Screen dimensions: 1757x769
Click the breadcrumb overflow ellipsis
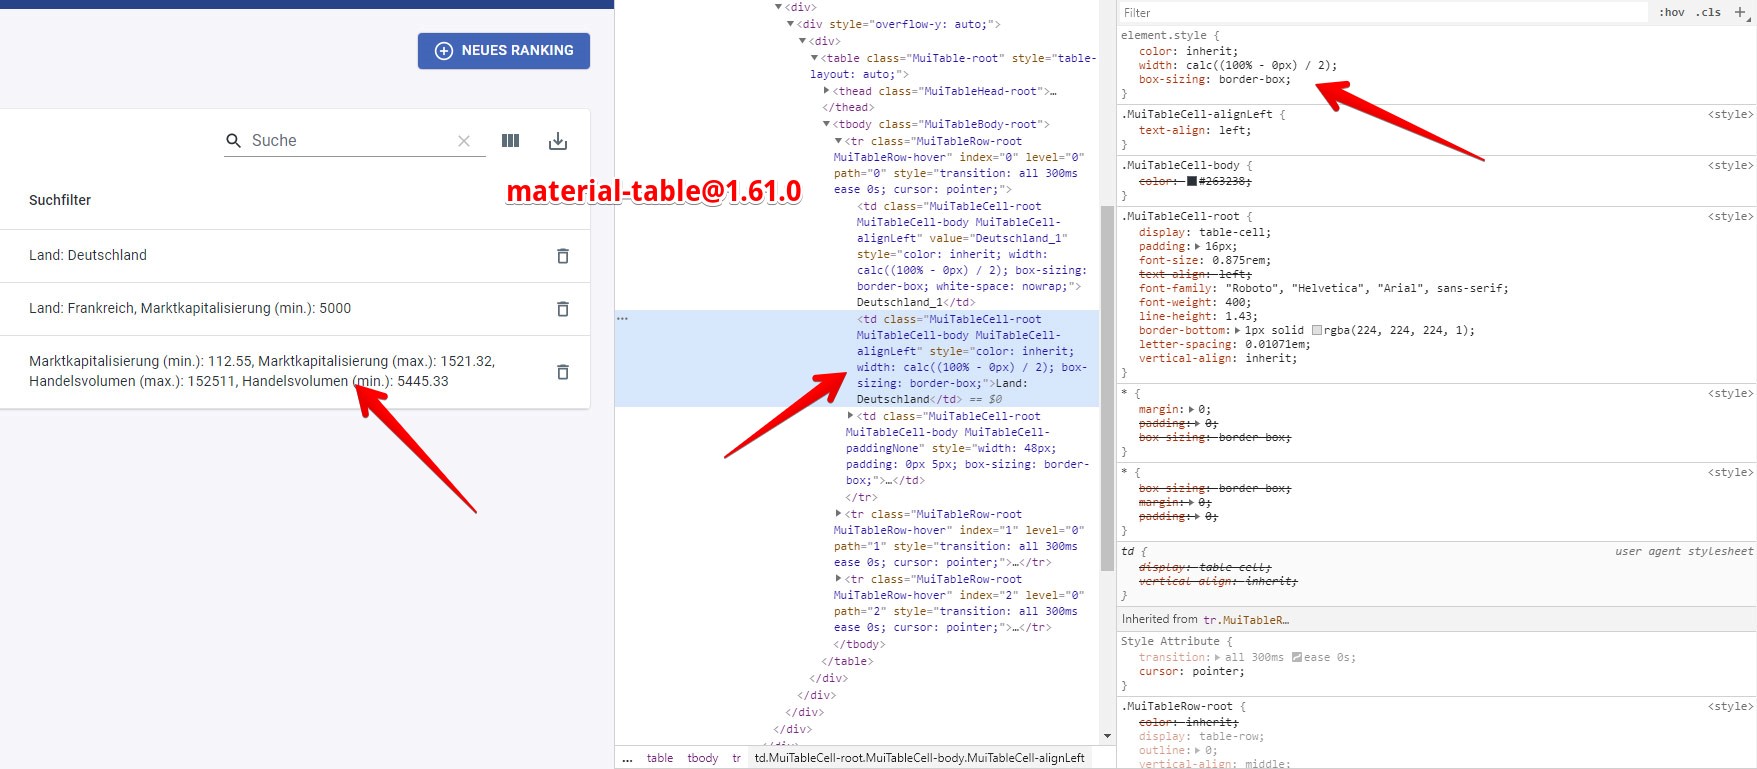click(627, 759)
